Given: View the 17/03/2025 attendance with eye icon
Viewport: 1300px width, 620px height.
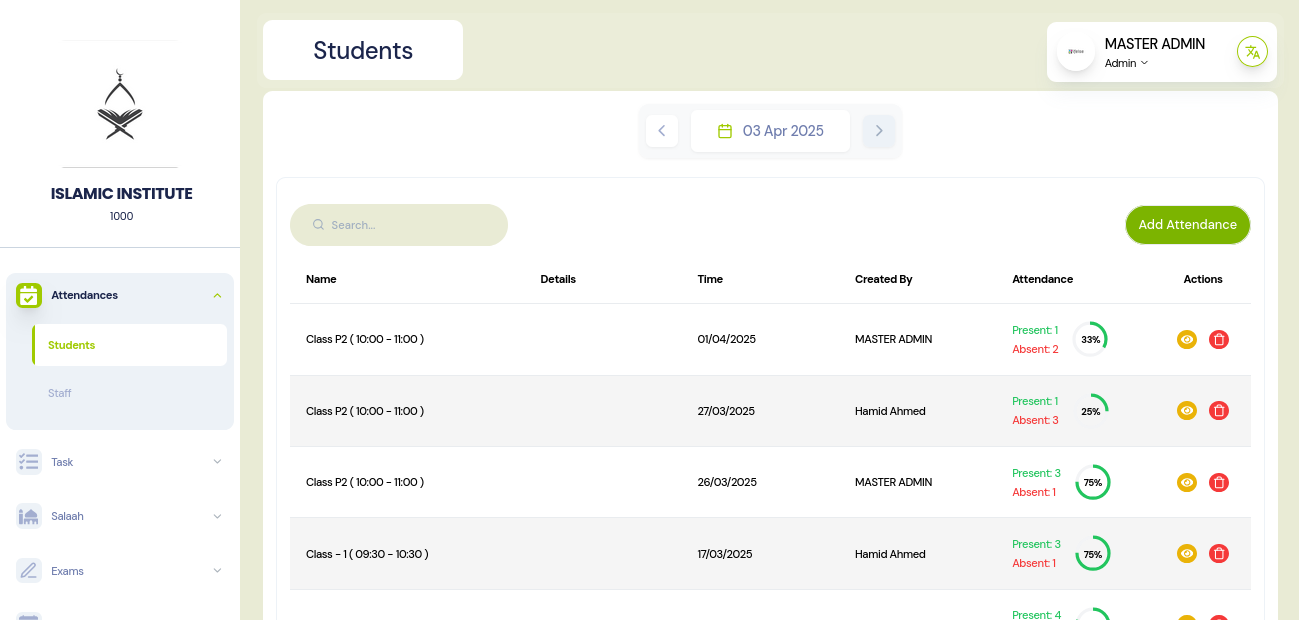Looking at the screenshot, I should (1187, 554).
